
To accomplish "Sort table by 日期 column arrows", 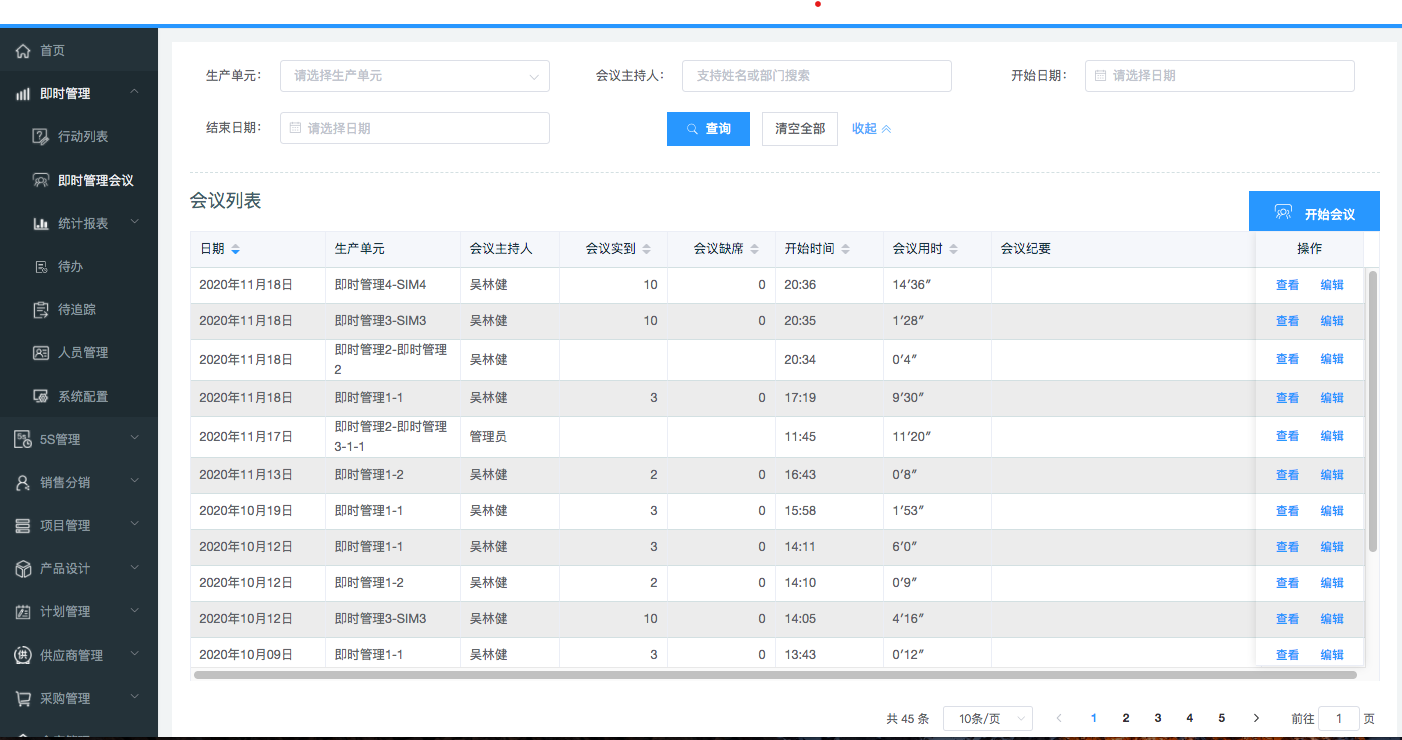I will coord(235,249).
